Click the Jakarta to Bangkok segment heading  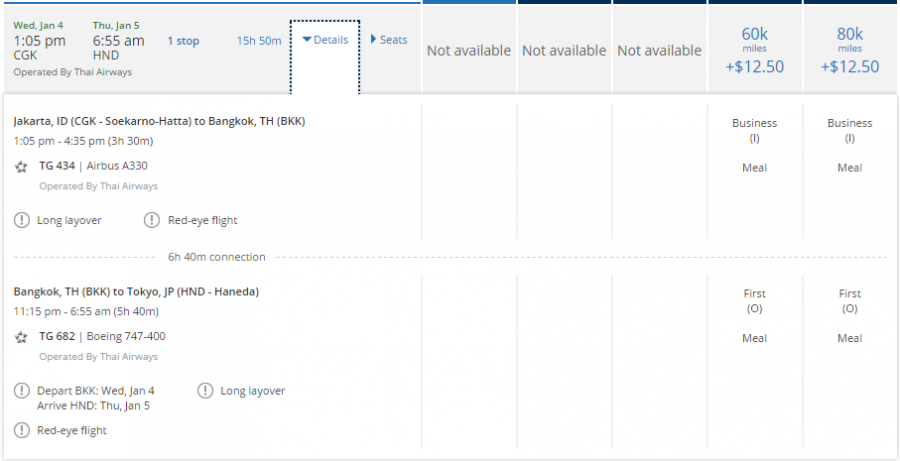[x=159, y=121]
